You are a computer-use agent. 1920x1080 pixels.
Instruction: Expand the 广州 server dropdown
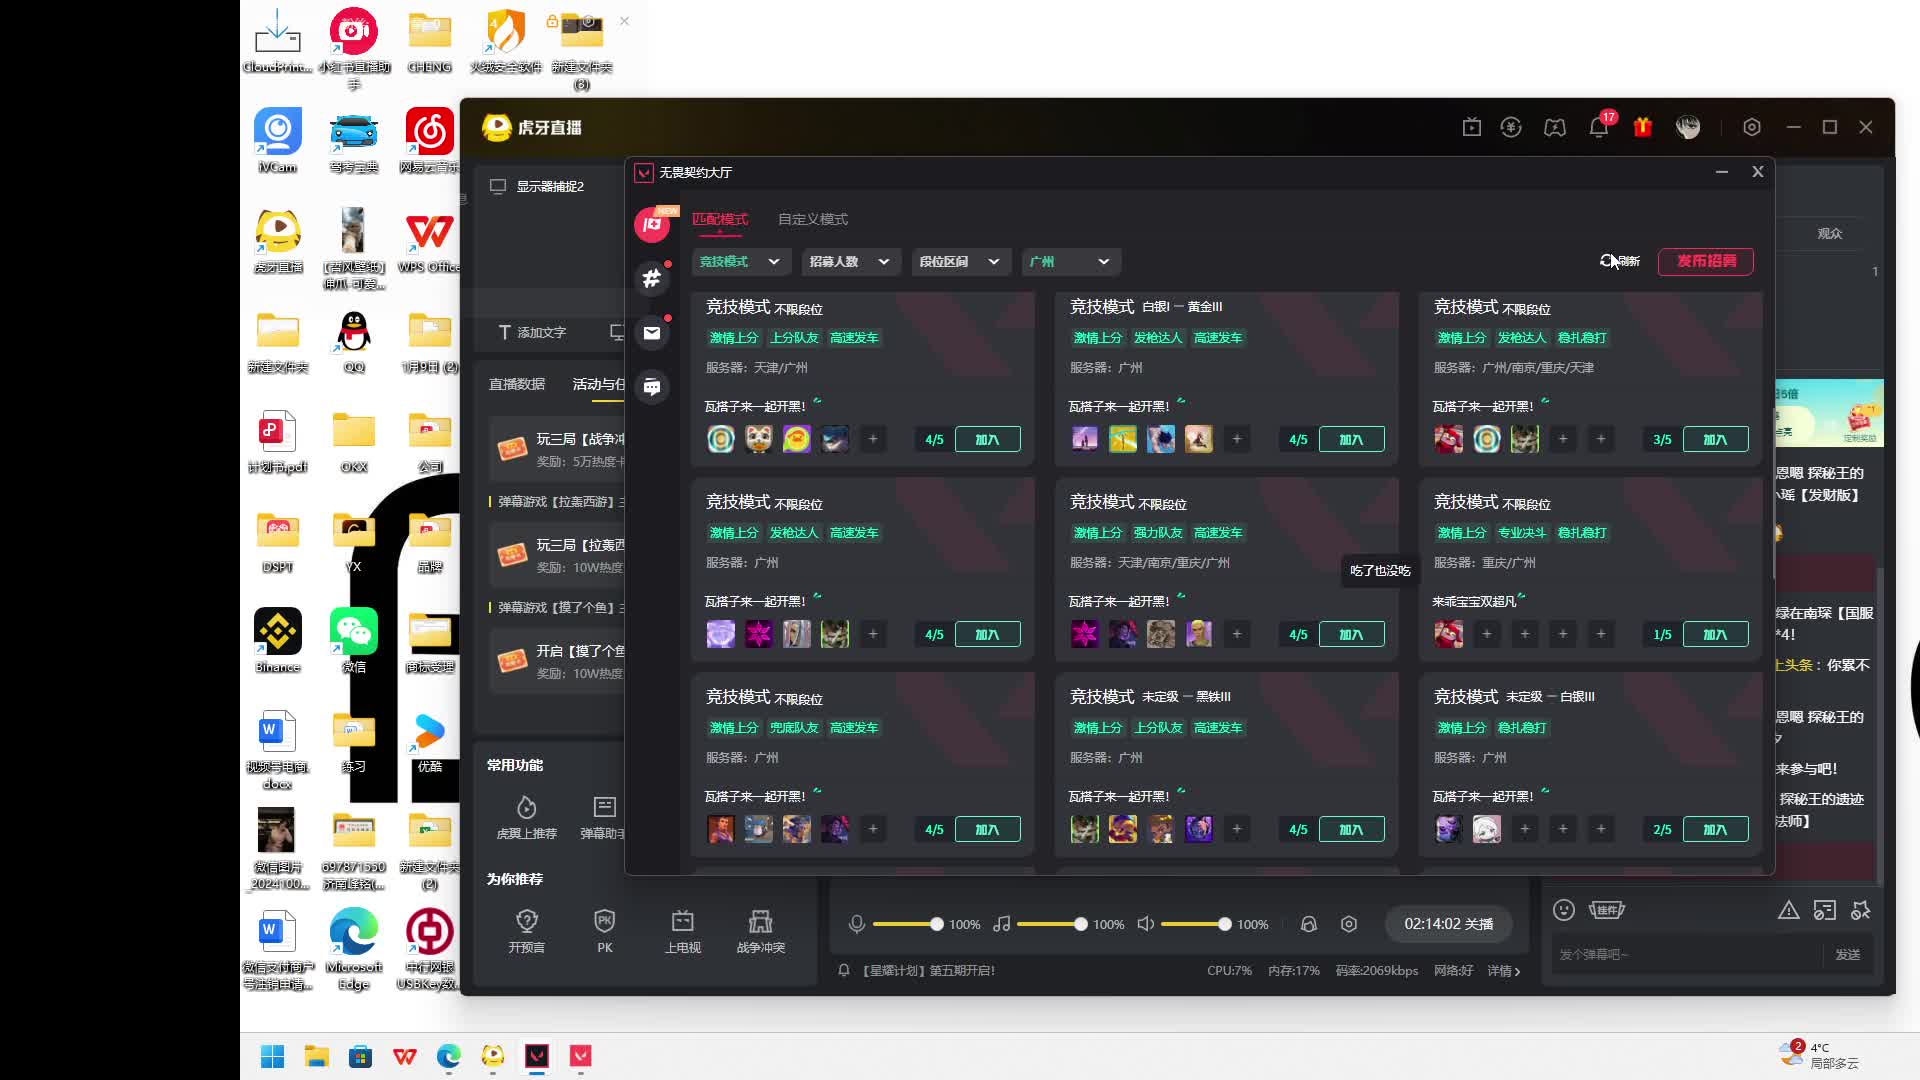1070,262
